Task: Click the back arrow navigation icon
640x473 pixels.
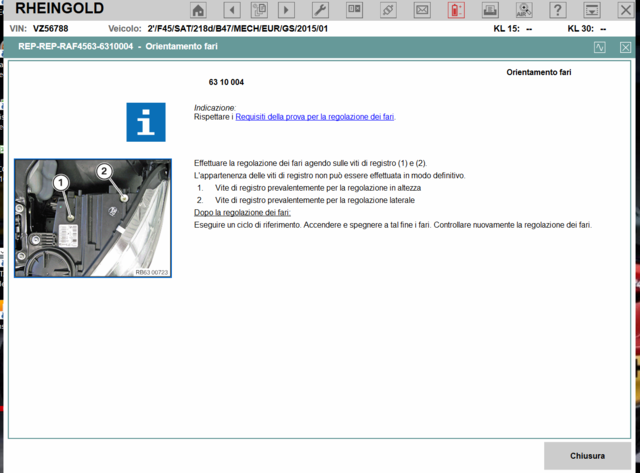Action: [231, 10]
